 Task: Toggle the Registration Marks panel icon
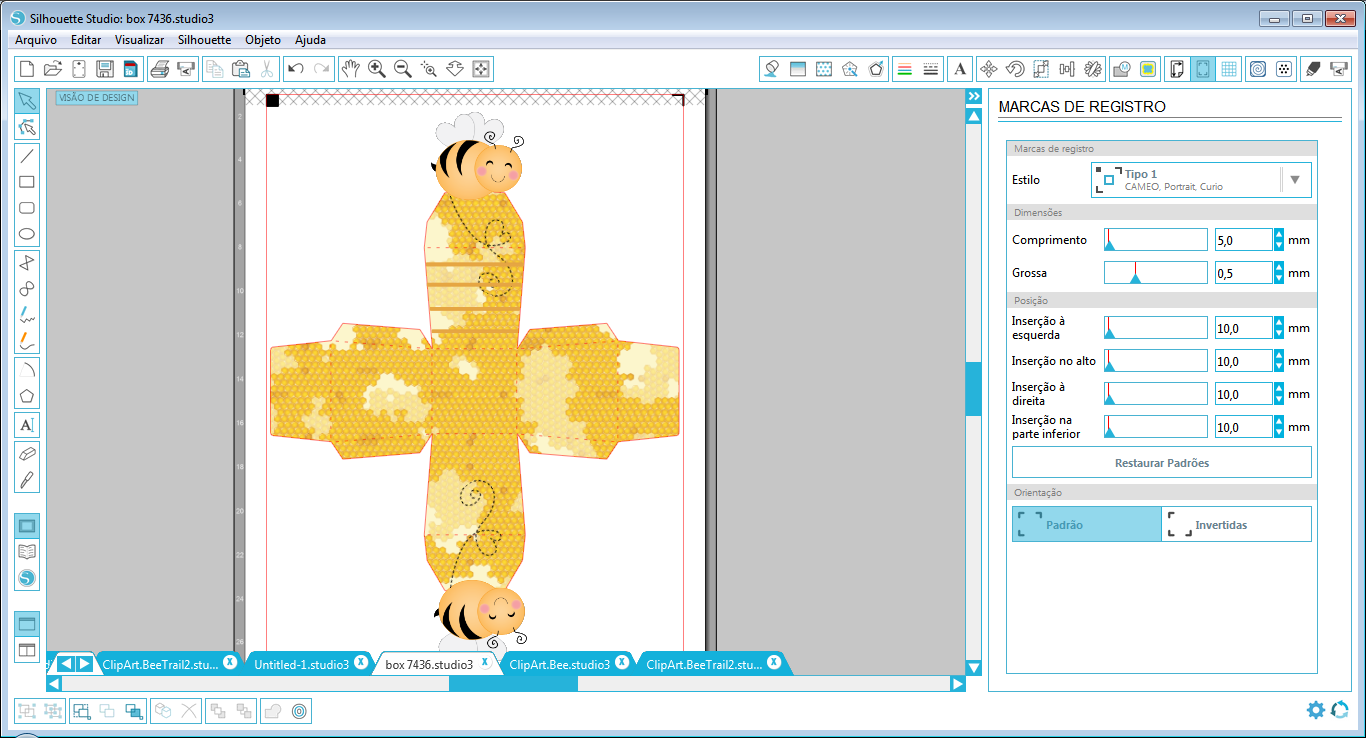click(1203, 69)
